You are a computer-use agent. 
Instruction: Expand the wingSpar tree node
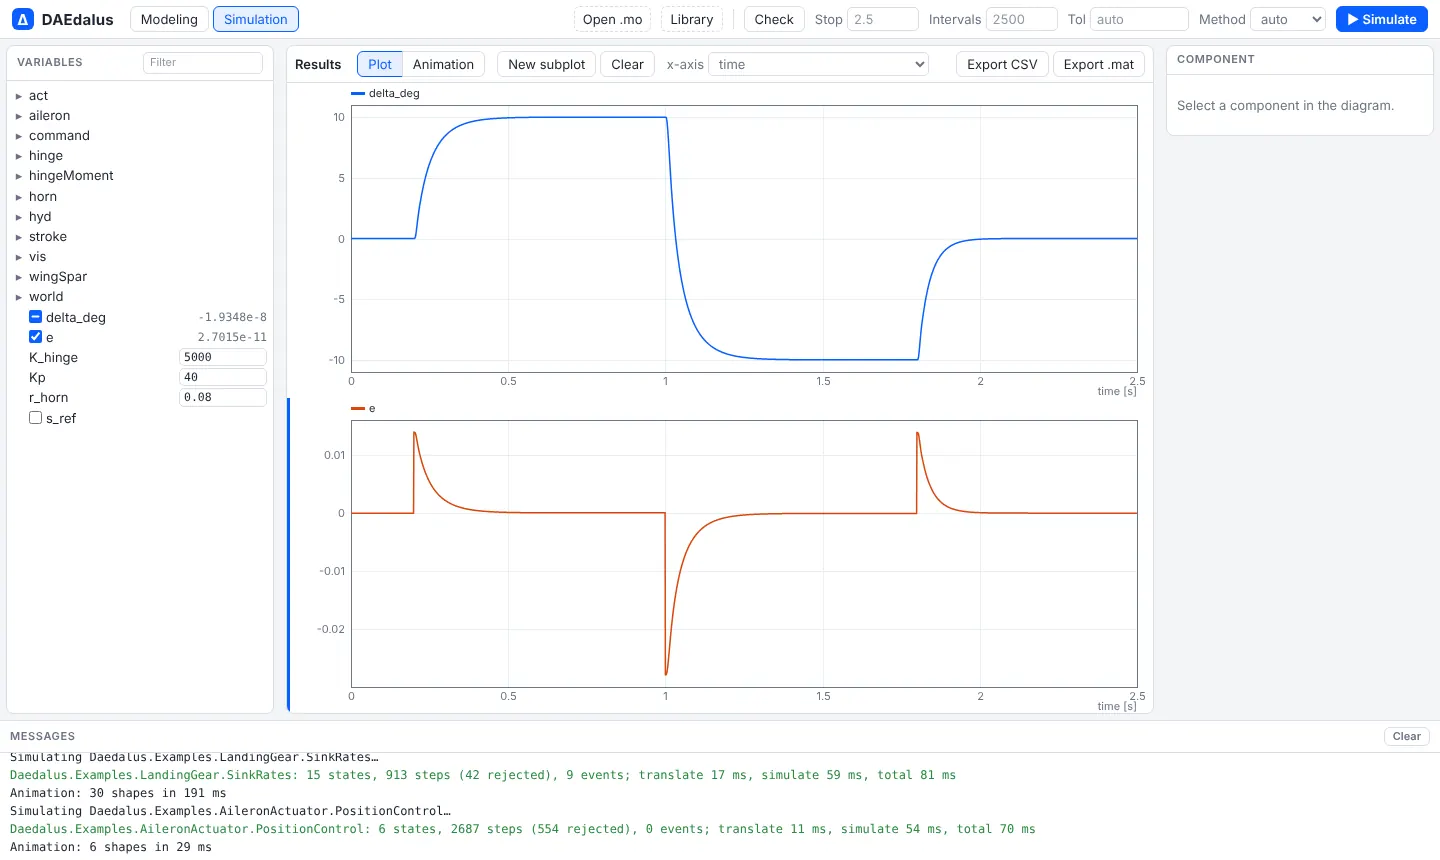[19, 277]
